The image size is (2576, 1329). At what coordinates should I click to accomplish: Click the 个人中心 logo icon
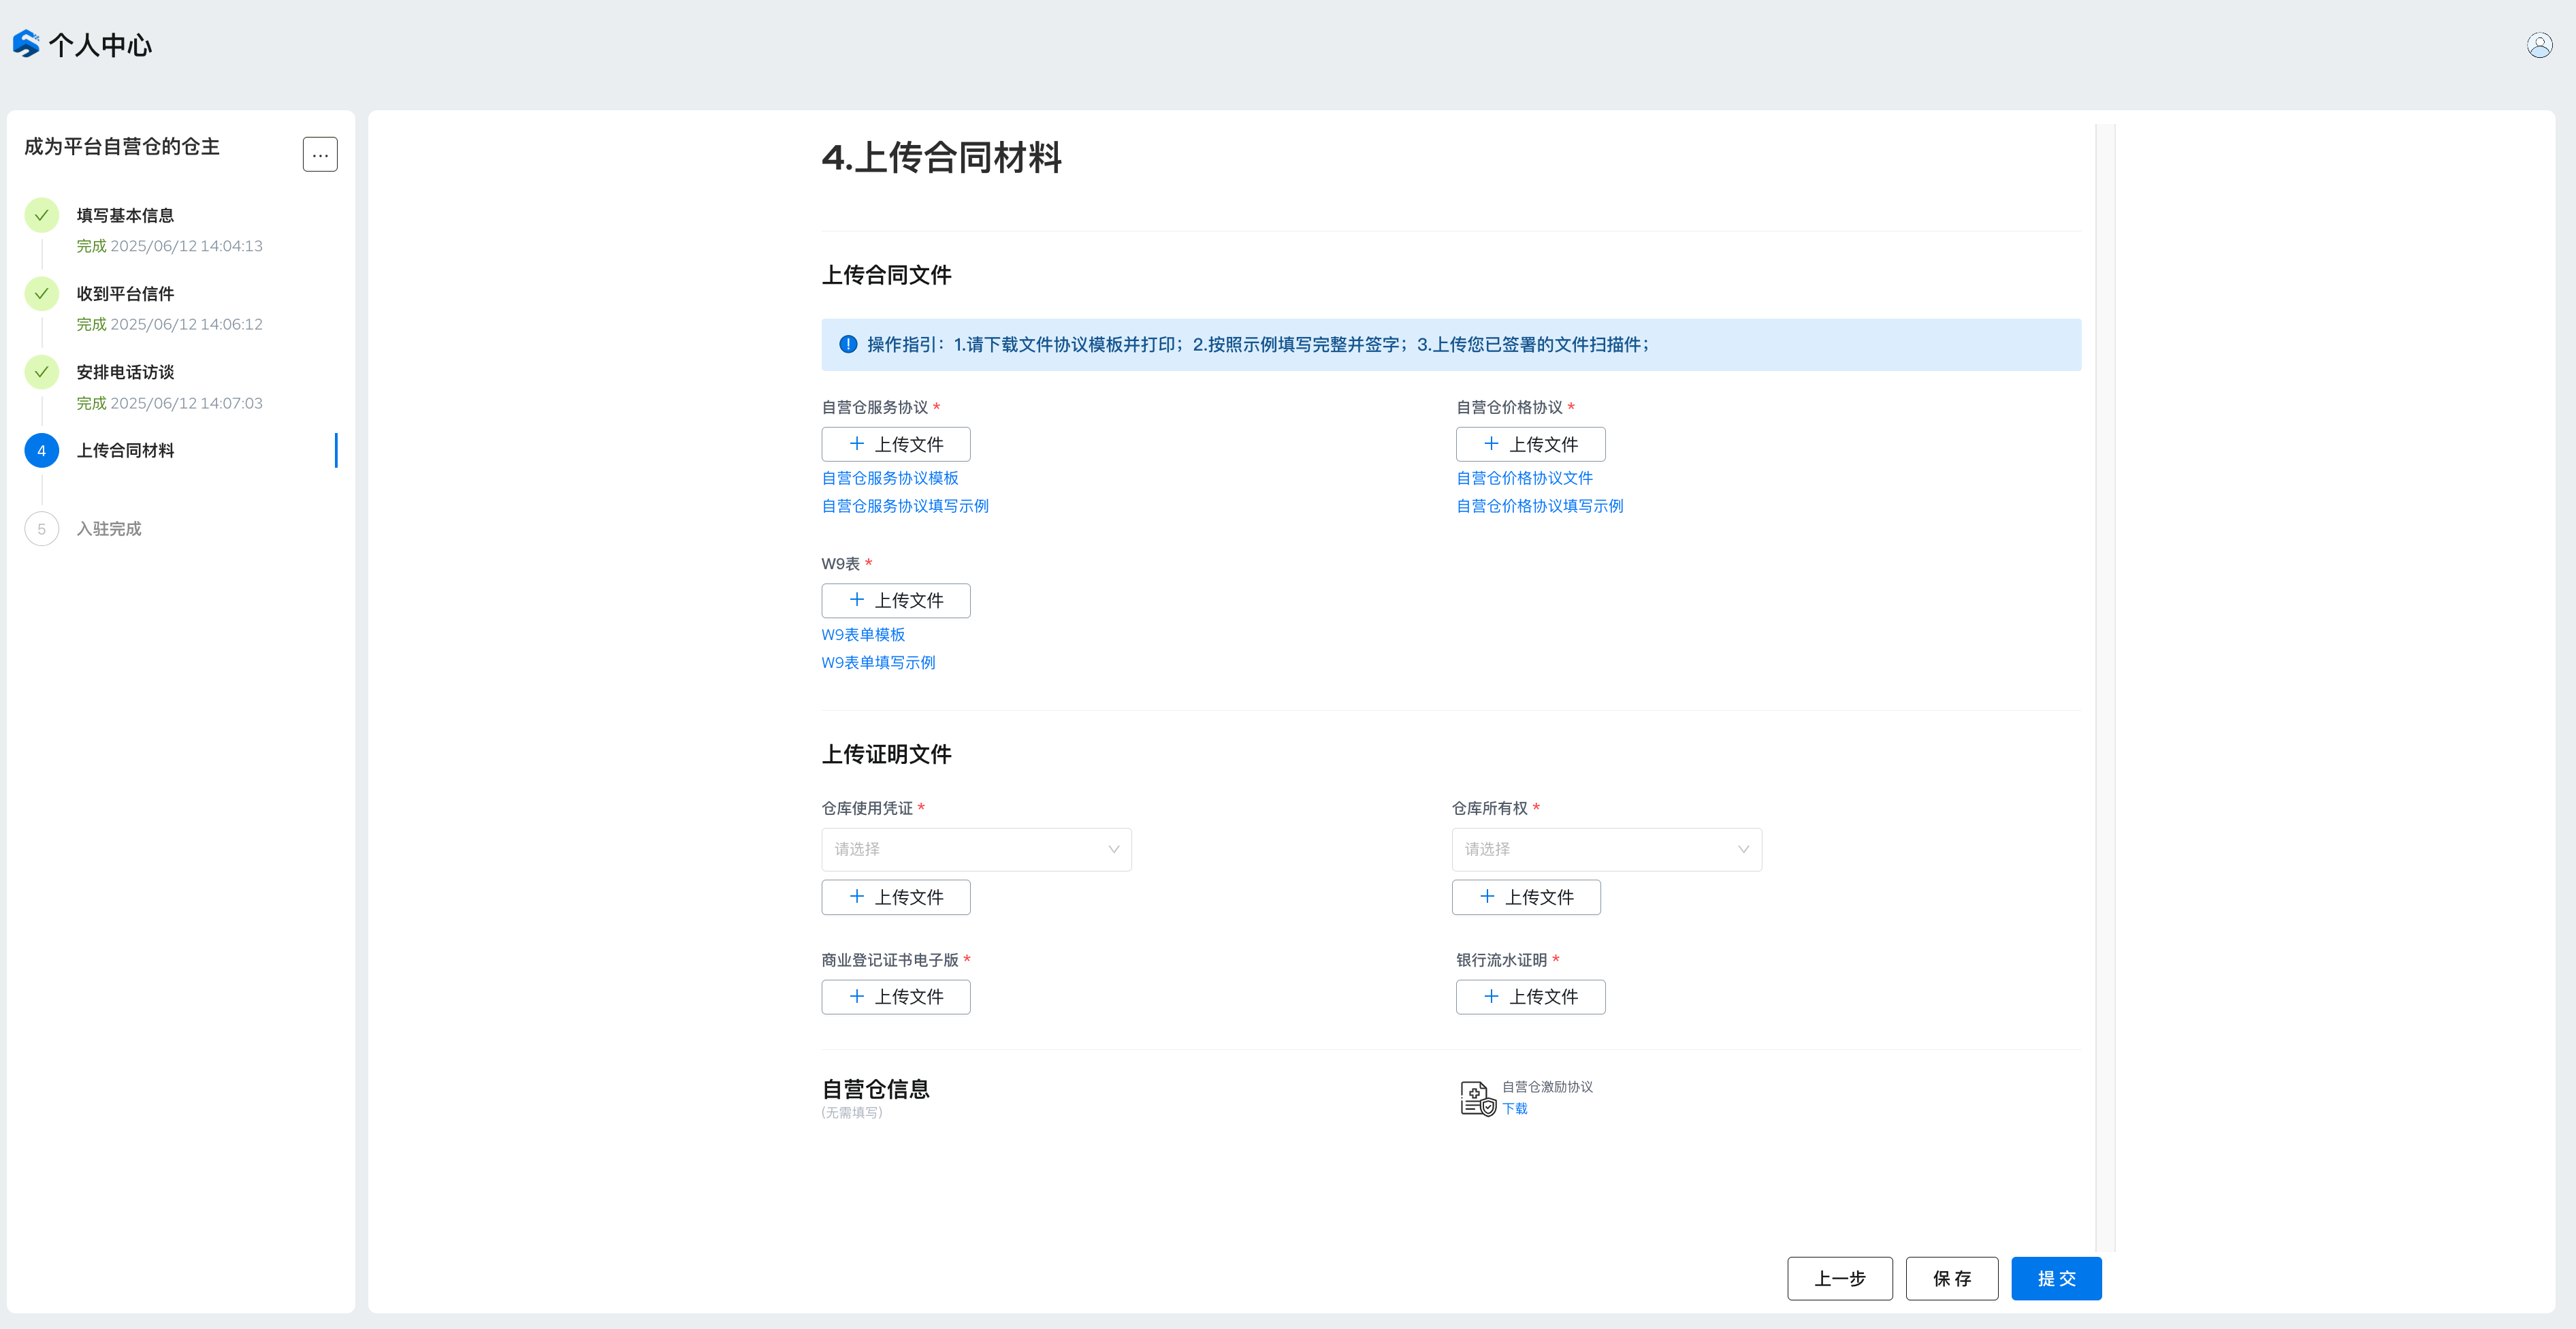(26, 44)
